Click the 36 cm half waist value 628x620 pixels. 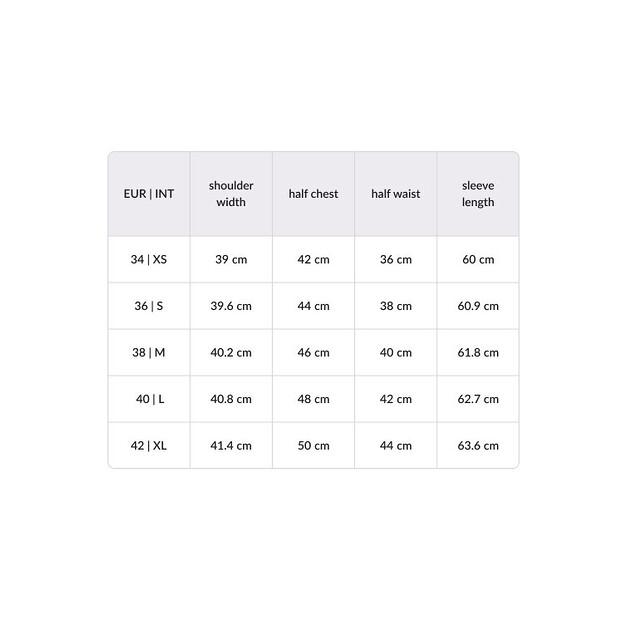(396, 260)
